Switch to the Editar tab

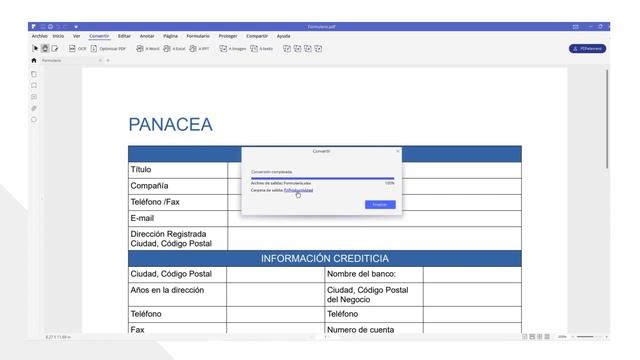(124, 36)
